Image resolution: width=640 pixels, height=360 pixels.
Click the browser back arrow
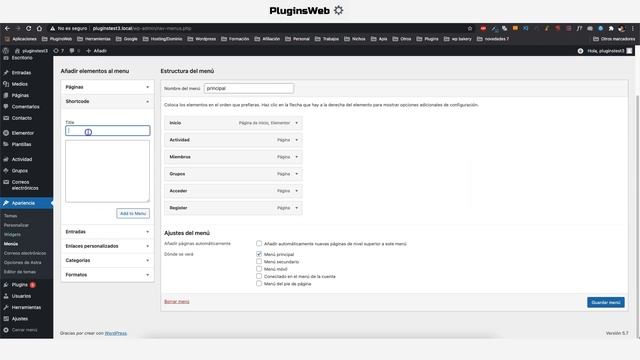coord(7,28)
